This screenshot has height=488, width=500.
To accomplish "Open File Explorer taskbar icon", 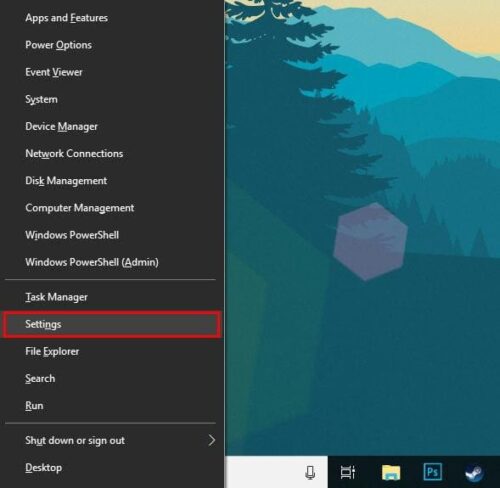I will point(391,473).
